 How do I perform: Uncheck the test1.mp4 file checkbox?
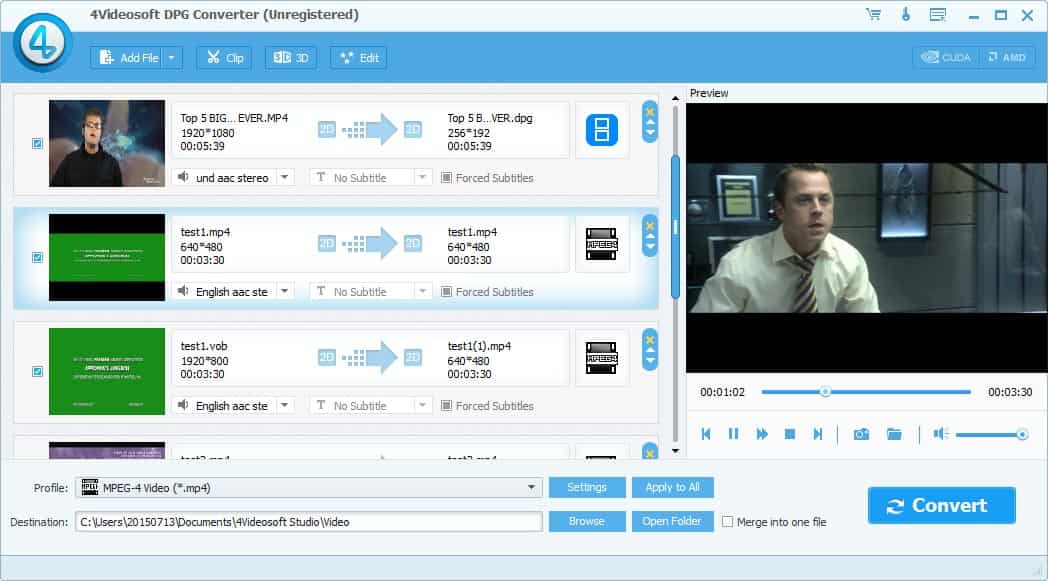(x=37, y=257)
